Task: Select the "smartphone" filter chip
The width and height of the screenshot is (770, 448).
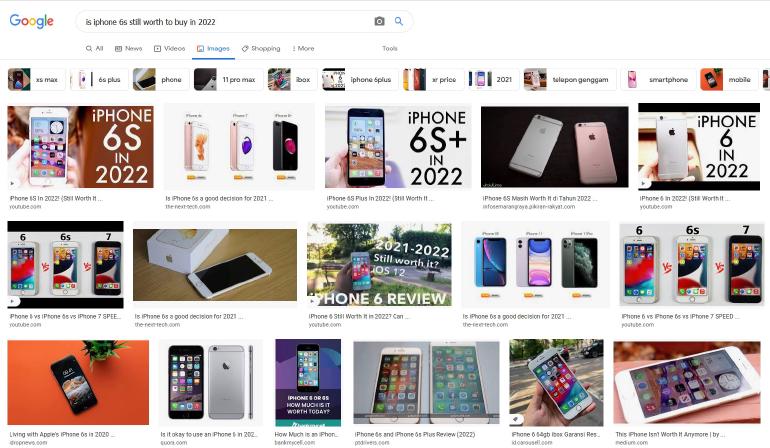Action: tap(658, 80)
